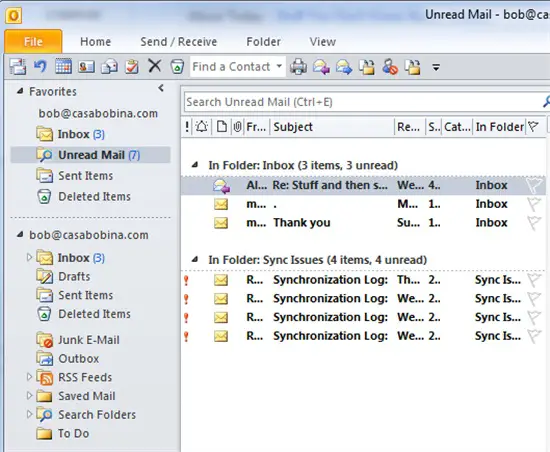Click the search magnifier icon

coord(546,102)
